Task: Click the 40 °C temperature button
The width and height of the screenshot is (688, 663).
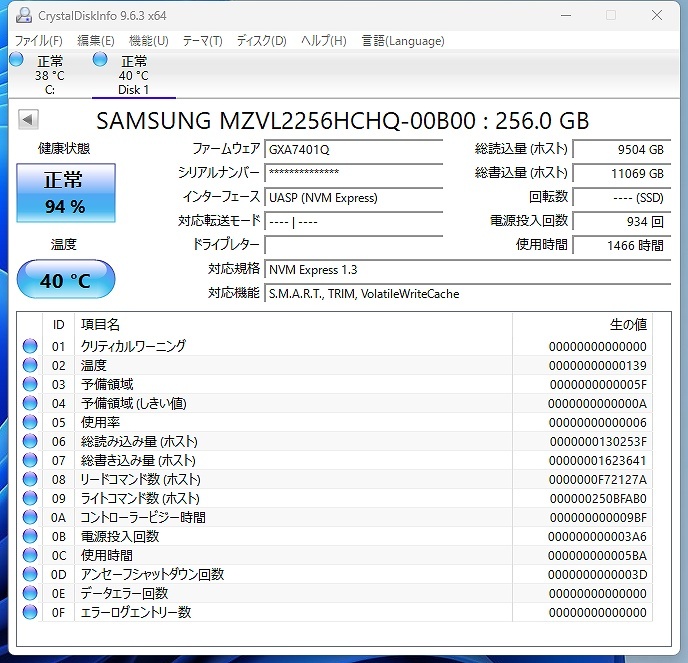Action: [x=66, y=280]
